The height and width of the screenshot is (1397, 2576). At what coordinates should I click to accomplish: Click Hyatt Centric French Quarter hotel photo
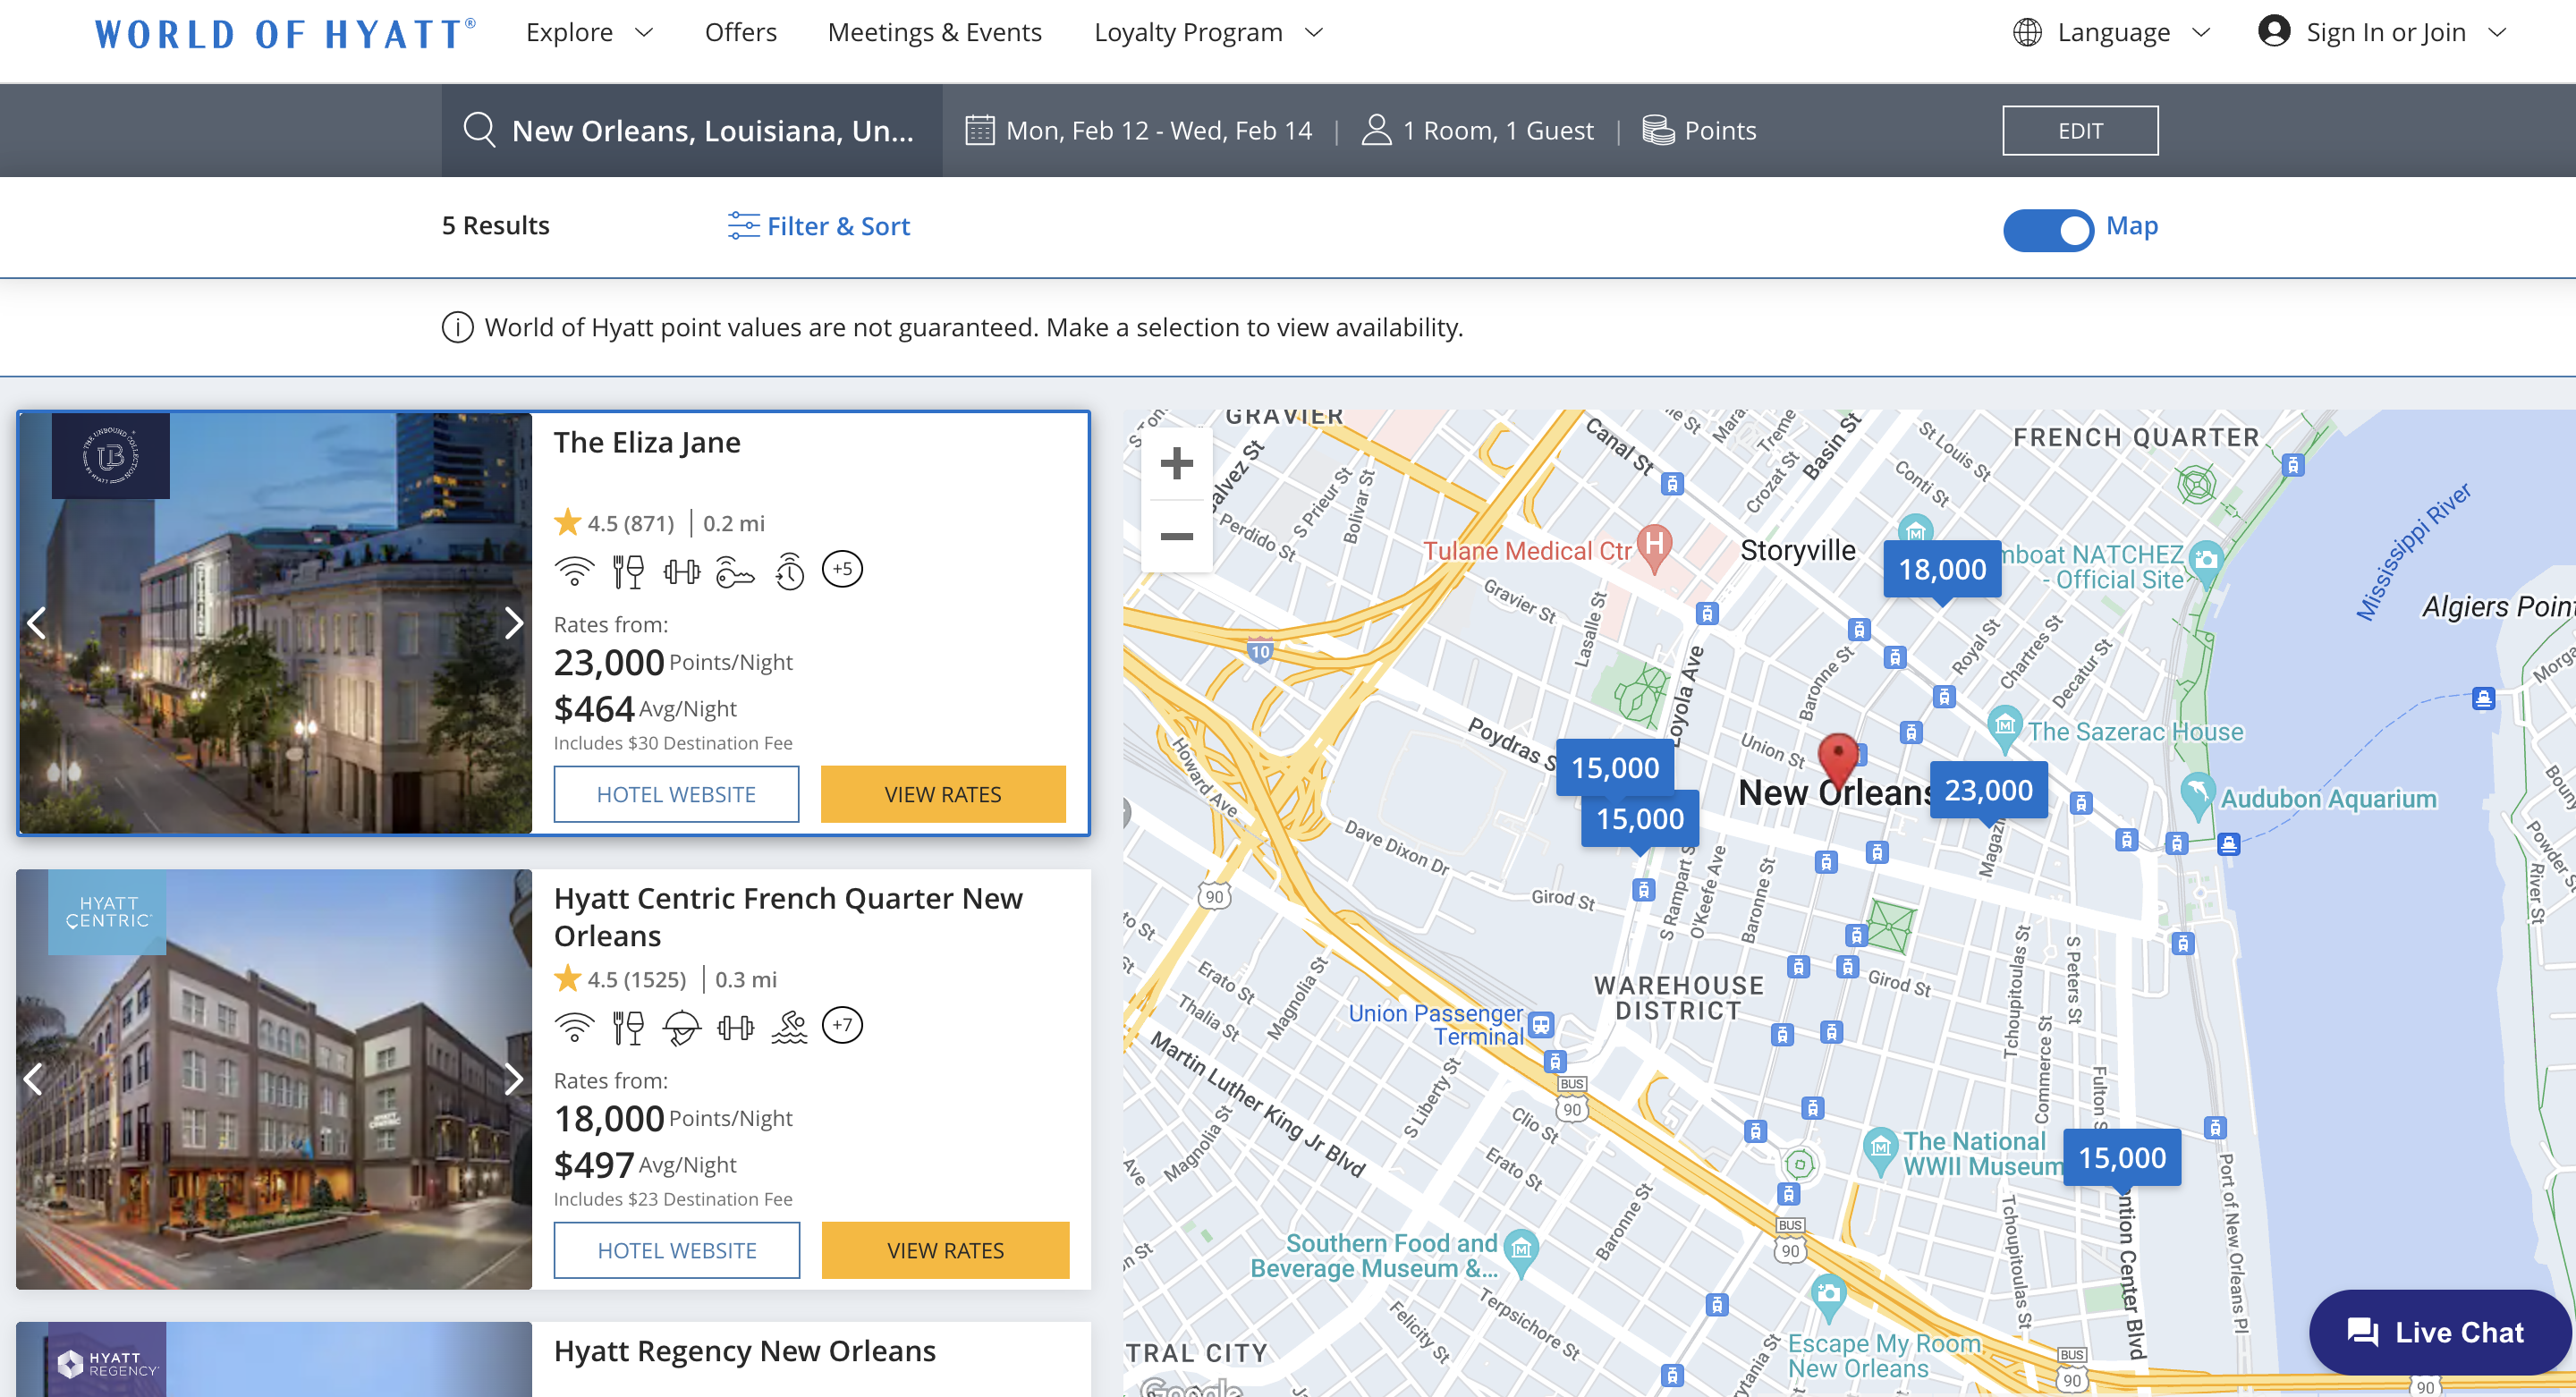[x=274, y=1079]
